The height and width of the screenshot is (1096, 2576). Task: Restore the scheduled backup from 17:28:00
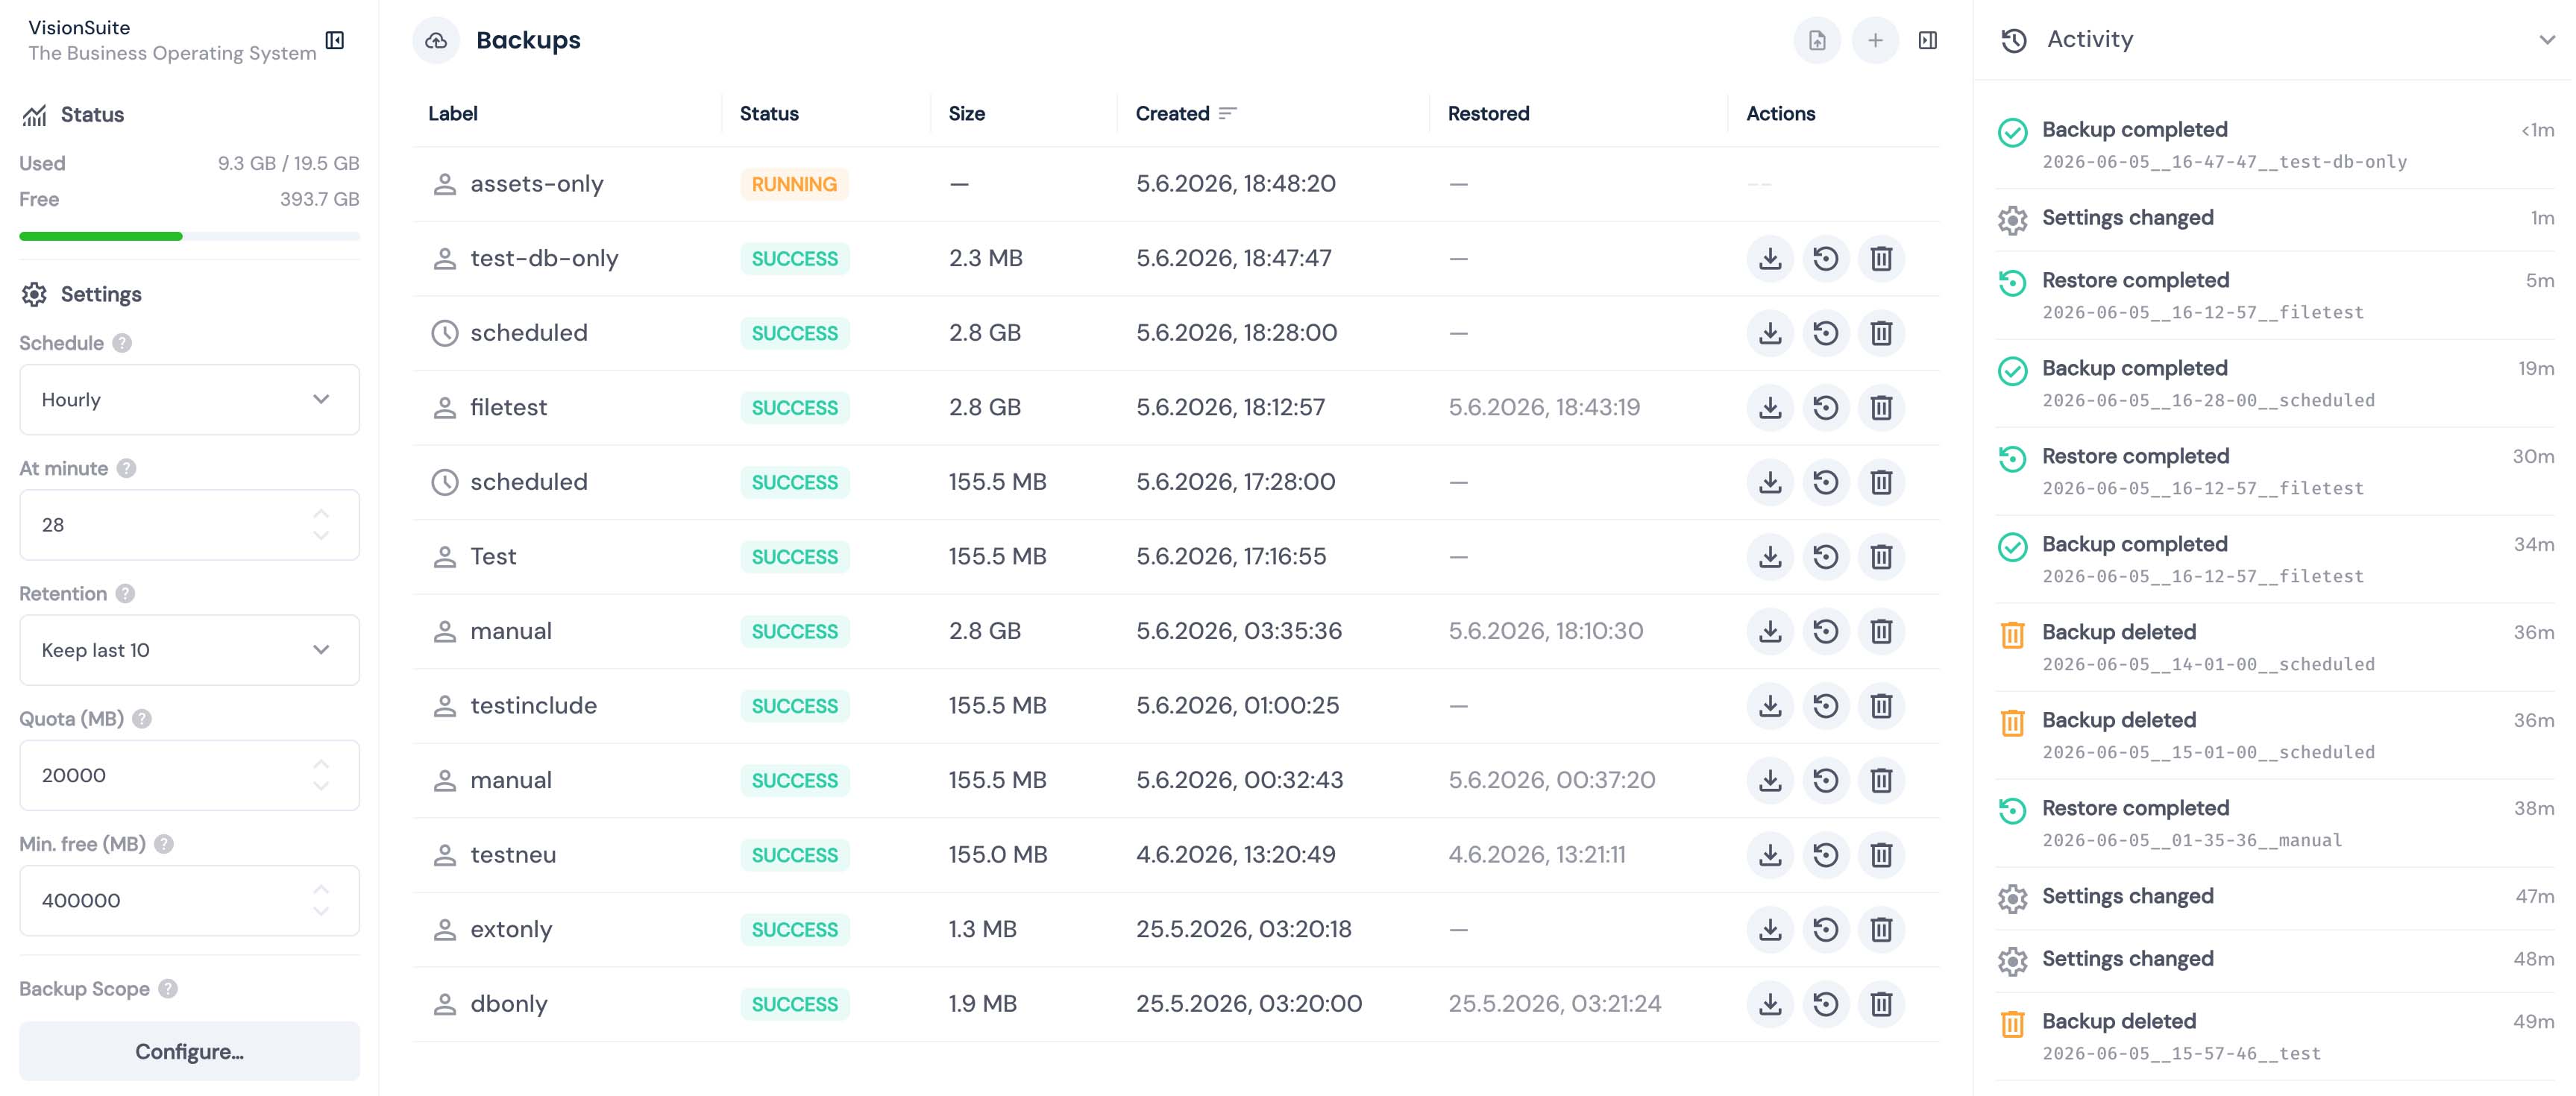[1826, 482]
